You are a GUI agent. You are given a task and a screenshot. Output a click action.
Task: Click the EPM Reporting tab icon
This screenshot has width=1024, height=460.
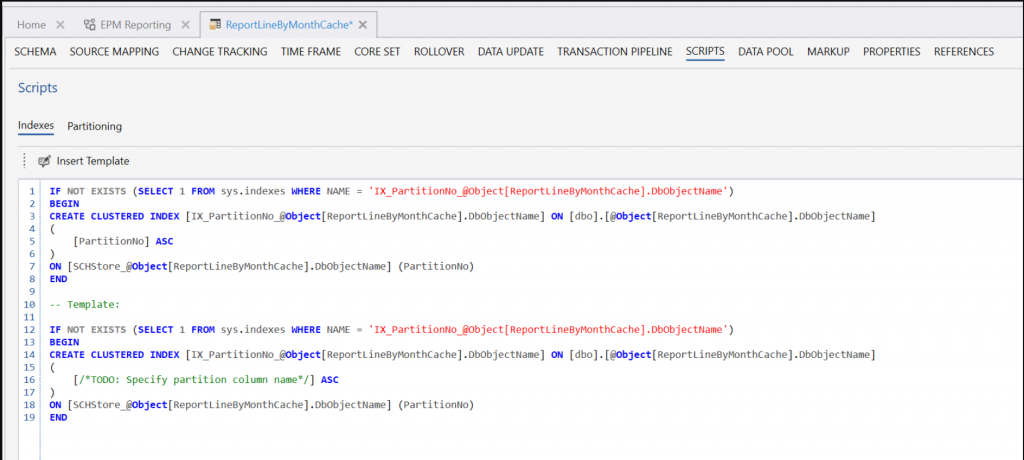(x=90, y=24)
